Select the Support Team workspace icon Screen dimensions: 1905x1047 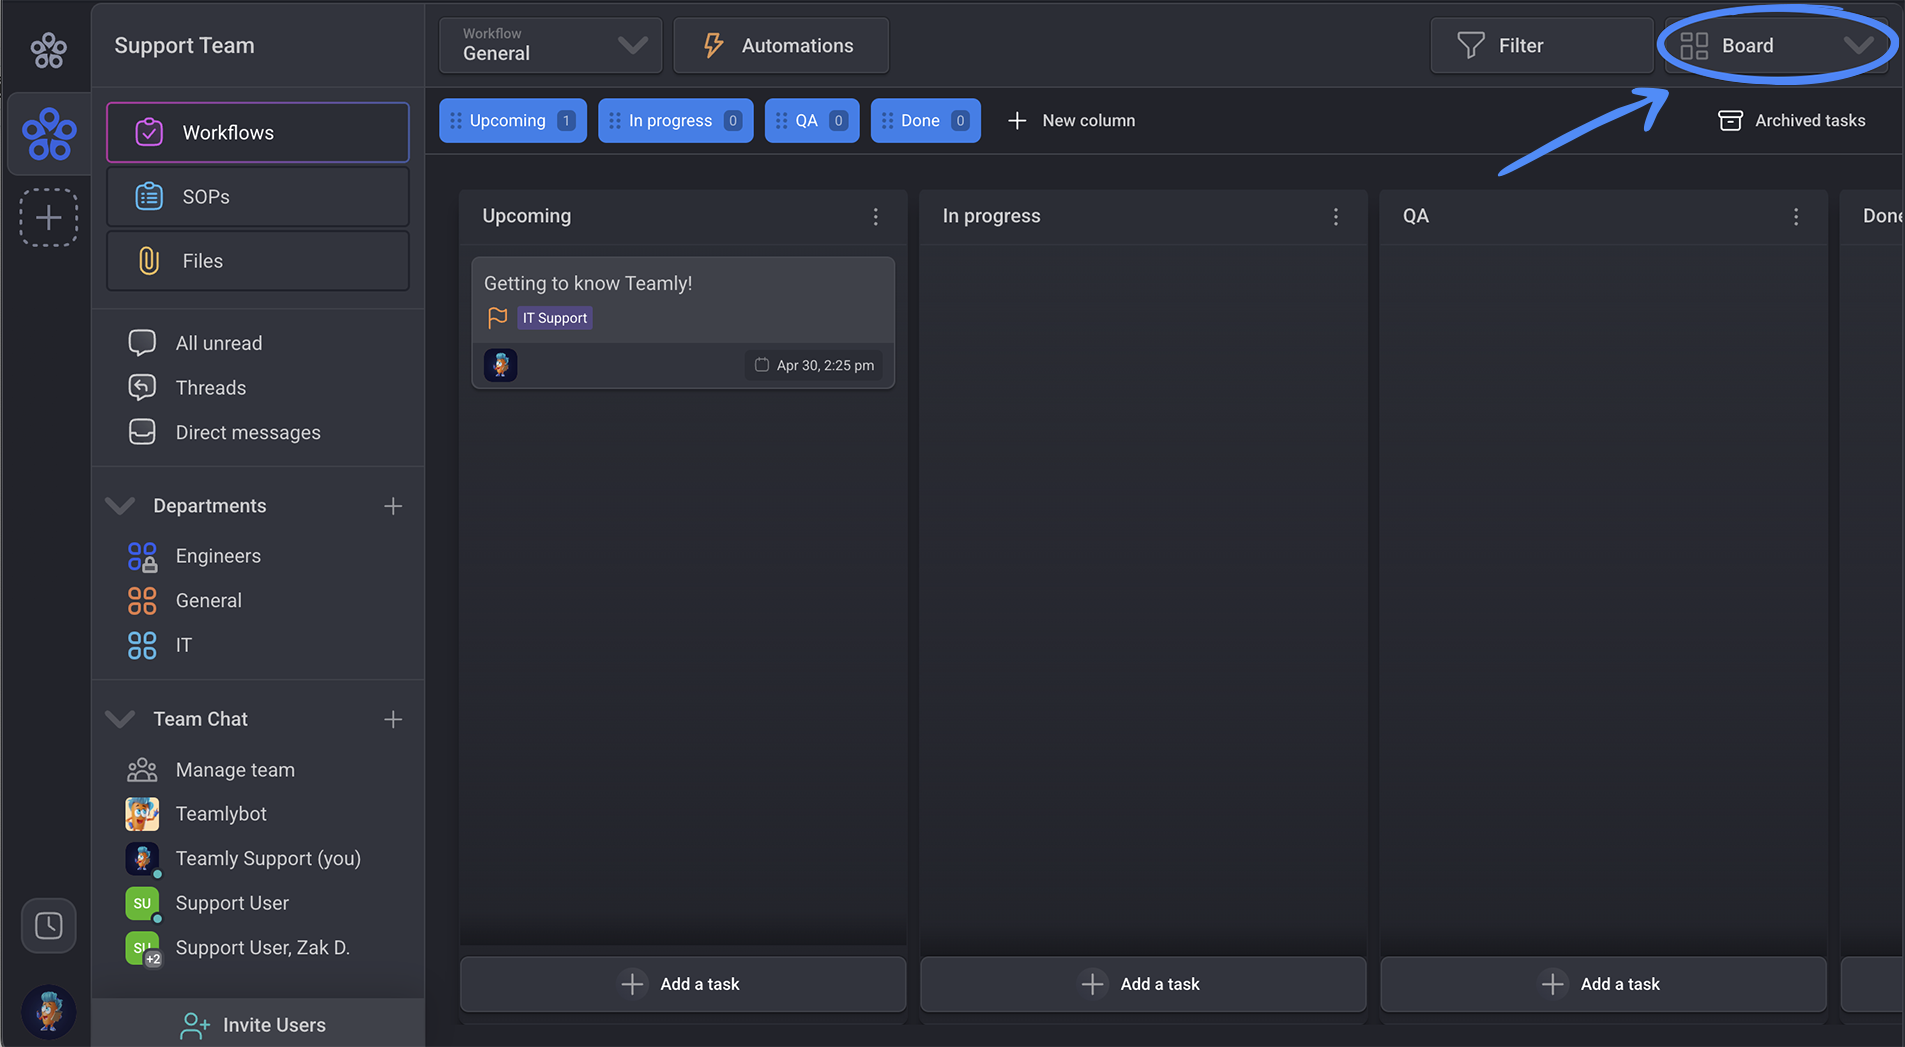49,134
